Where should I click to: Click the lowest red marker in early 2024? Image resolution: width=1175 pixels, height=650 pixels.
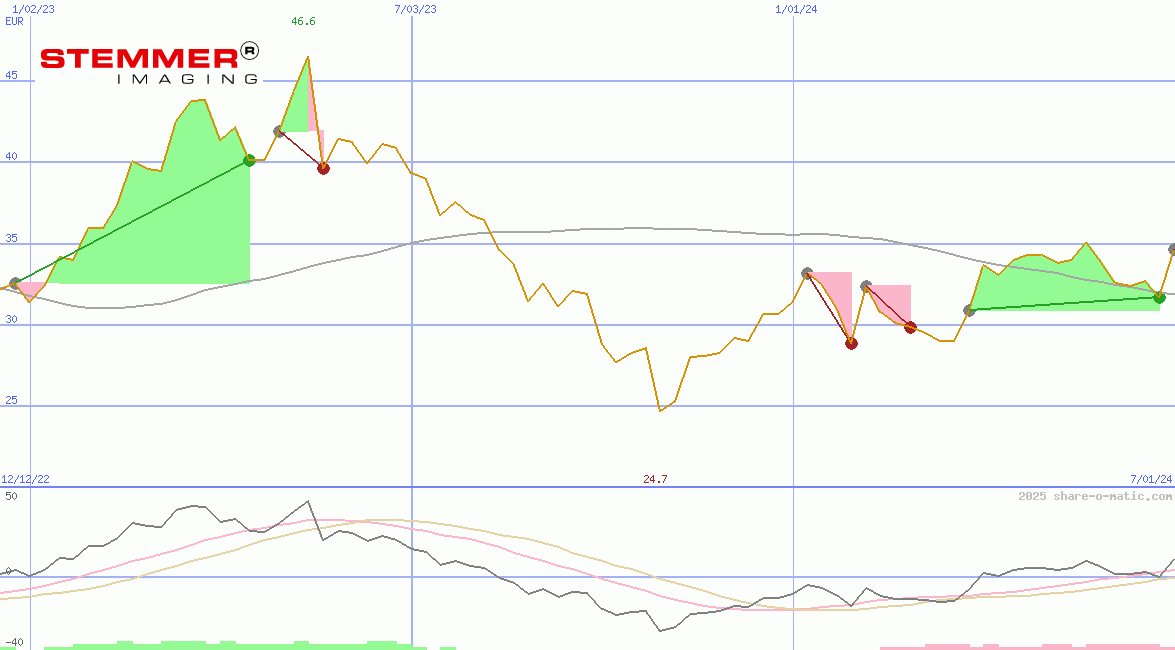pyautogui.click(x=851, y=343)
